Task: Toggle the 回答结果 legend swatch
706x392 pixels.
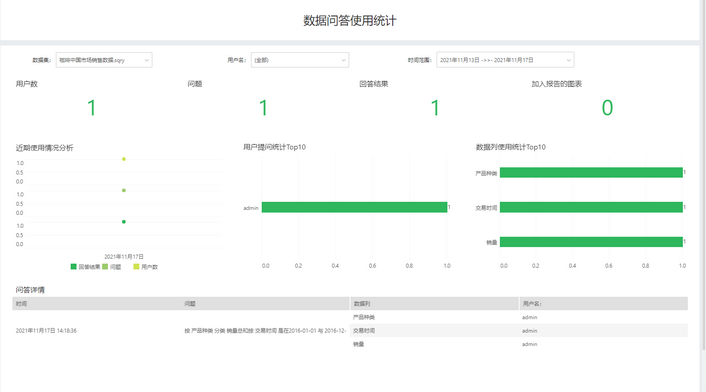Action: point(73,267)
